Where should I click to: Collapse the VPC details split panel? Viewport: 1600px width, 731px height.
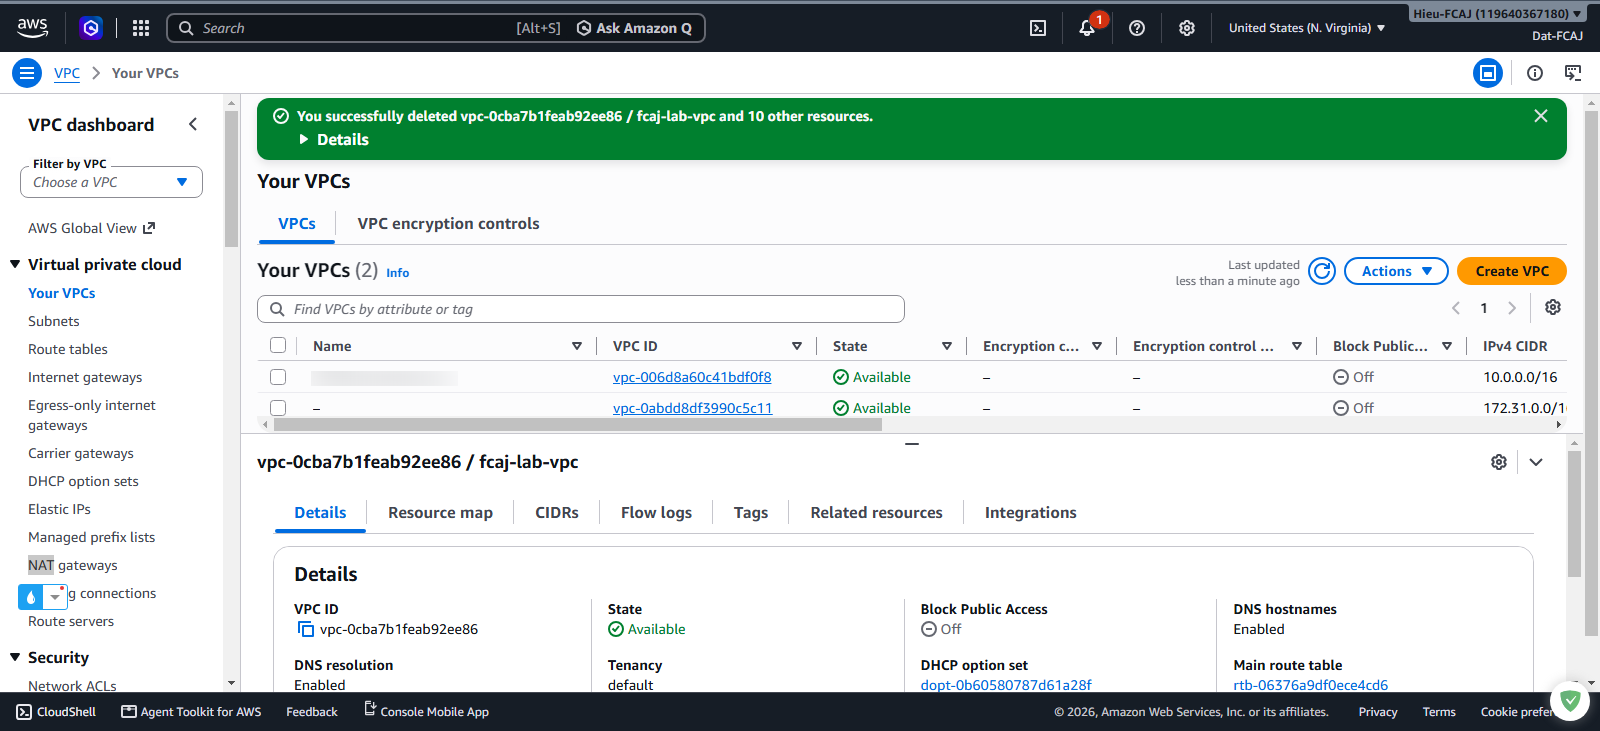point(1536,462)
